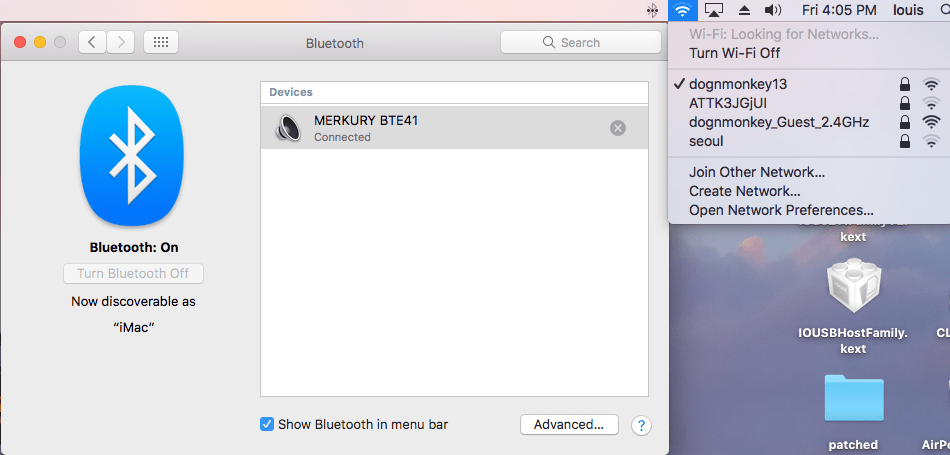Click the Advanced button

point(569,424)
